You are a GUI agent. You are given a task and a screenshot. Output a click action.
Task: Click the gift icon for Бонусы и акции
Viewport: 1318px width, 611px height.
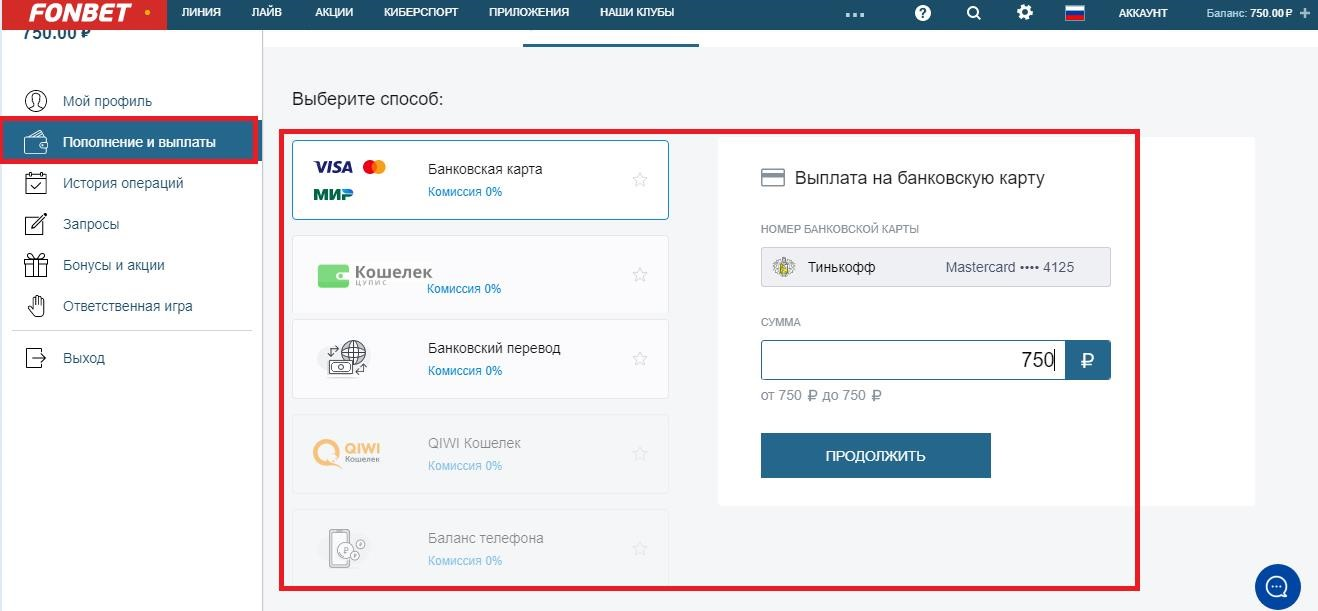36,265
